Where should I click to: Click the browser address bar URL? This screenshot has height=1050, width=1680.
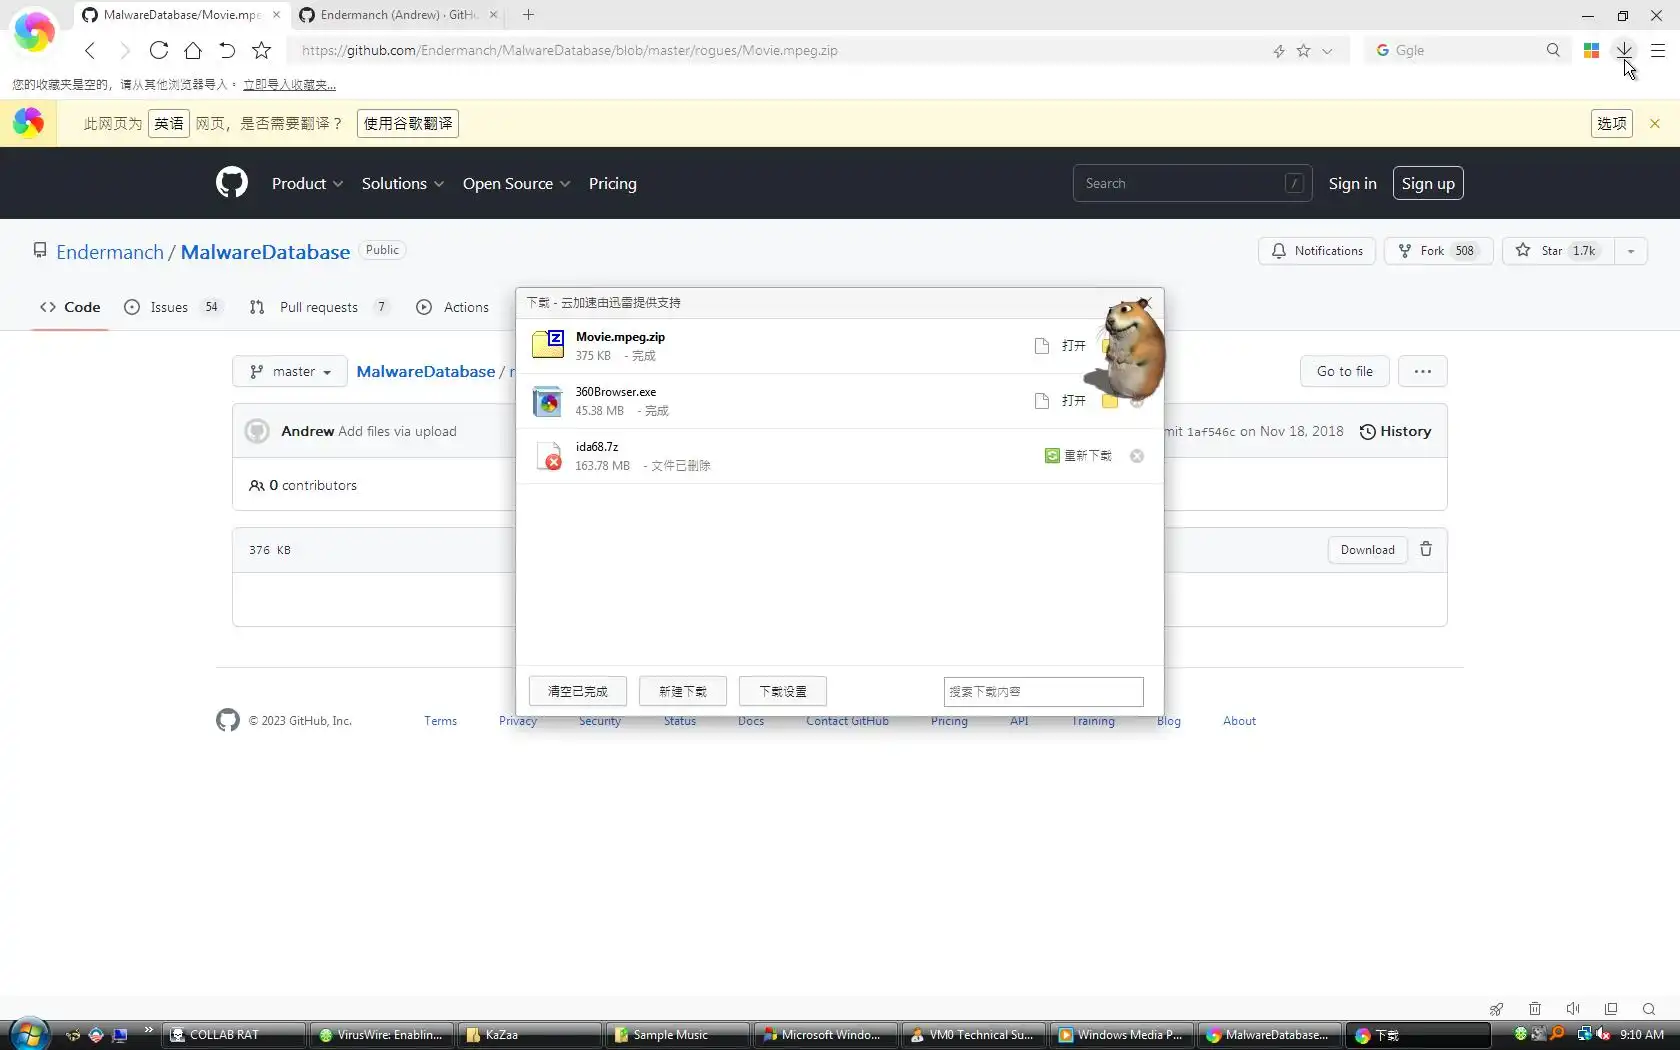pos(570,50)
